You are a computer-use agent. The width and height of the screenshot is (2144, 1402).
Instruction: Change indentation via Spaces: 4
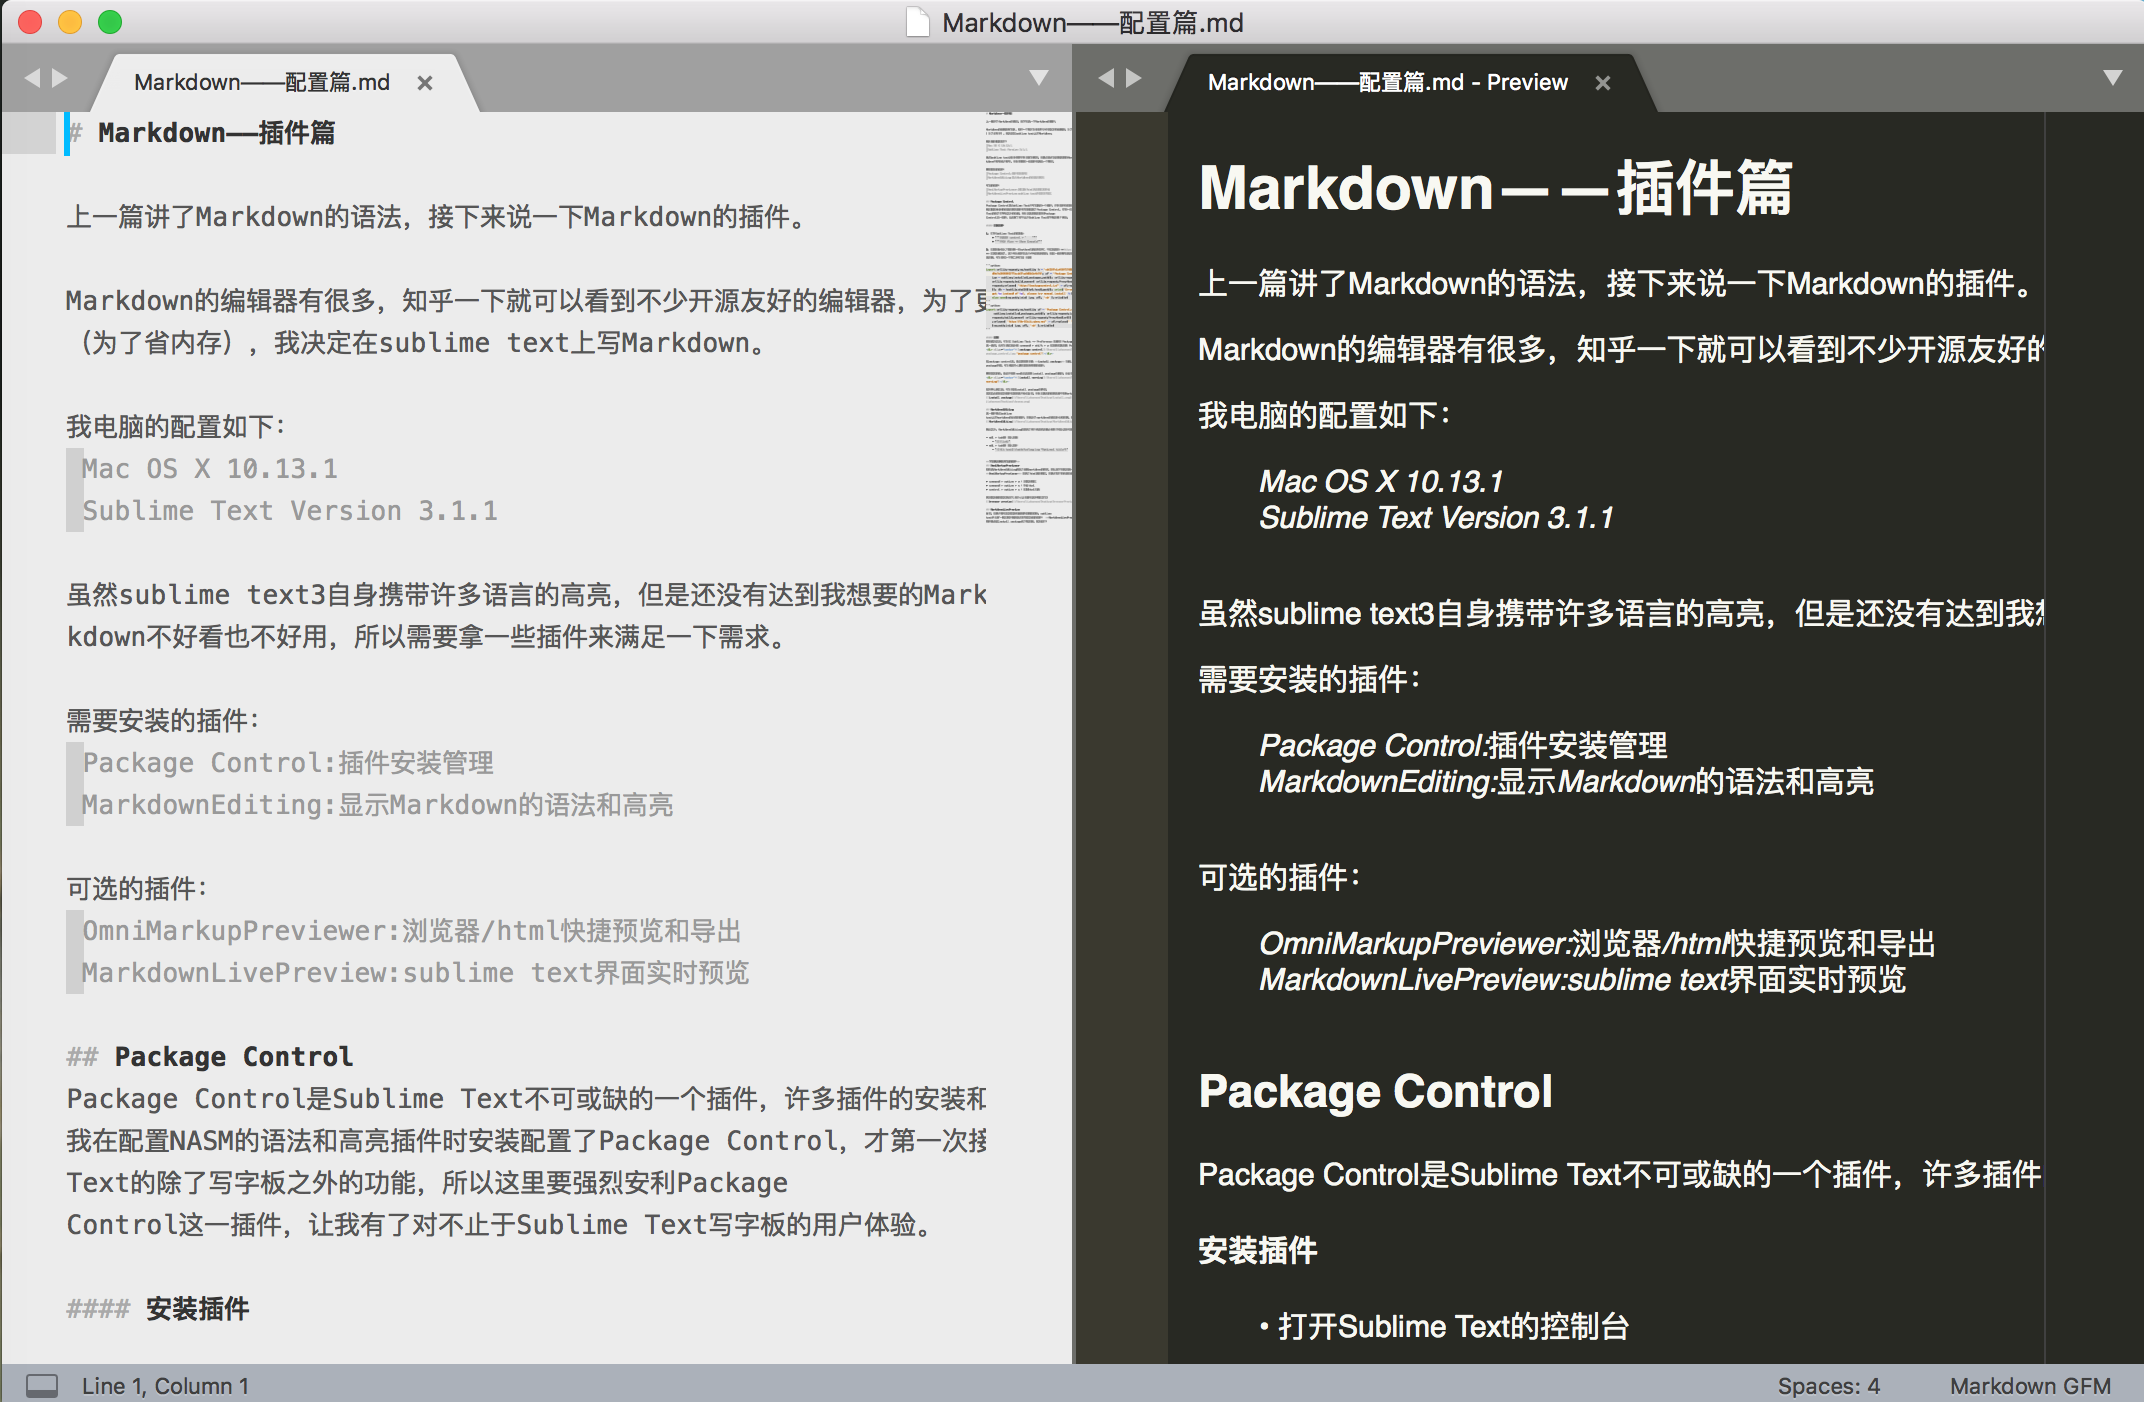pos(1828,1385)
